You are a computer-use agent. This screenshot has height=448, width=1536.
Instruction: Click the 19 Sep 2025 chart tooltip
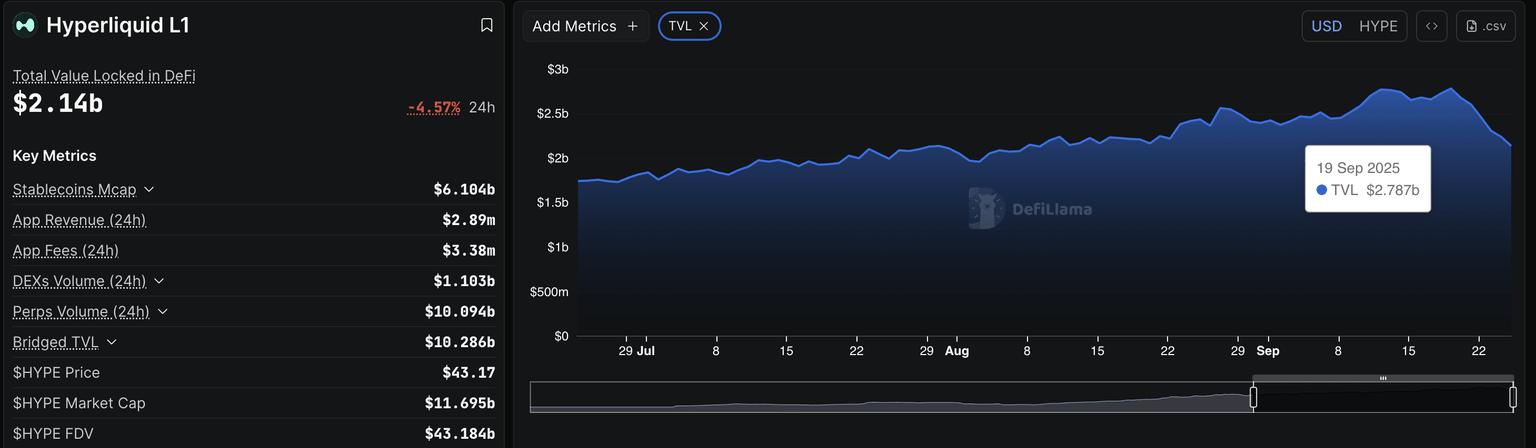pyautogui.click(x=1367, y=179)
